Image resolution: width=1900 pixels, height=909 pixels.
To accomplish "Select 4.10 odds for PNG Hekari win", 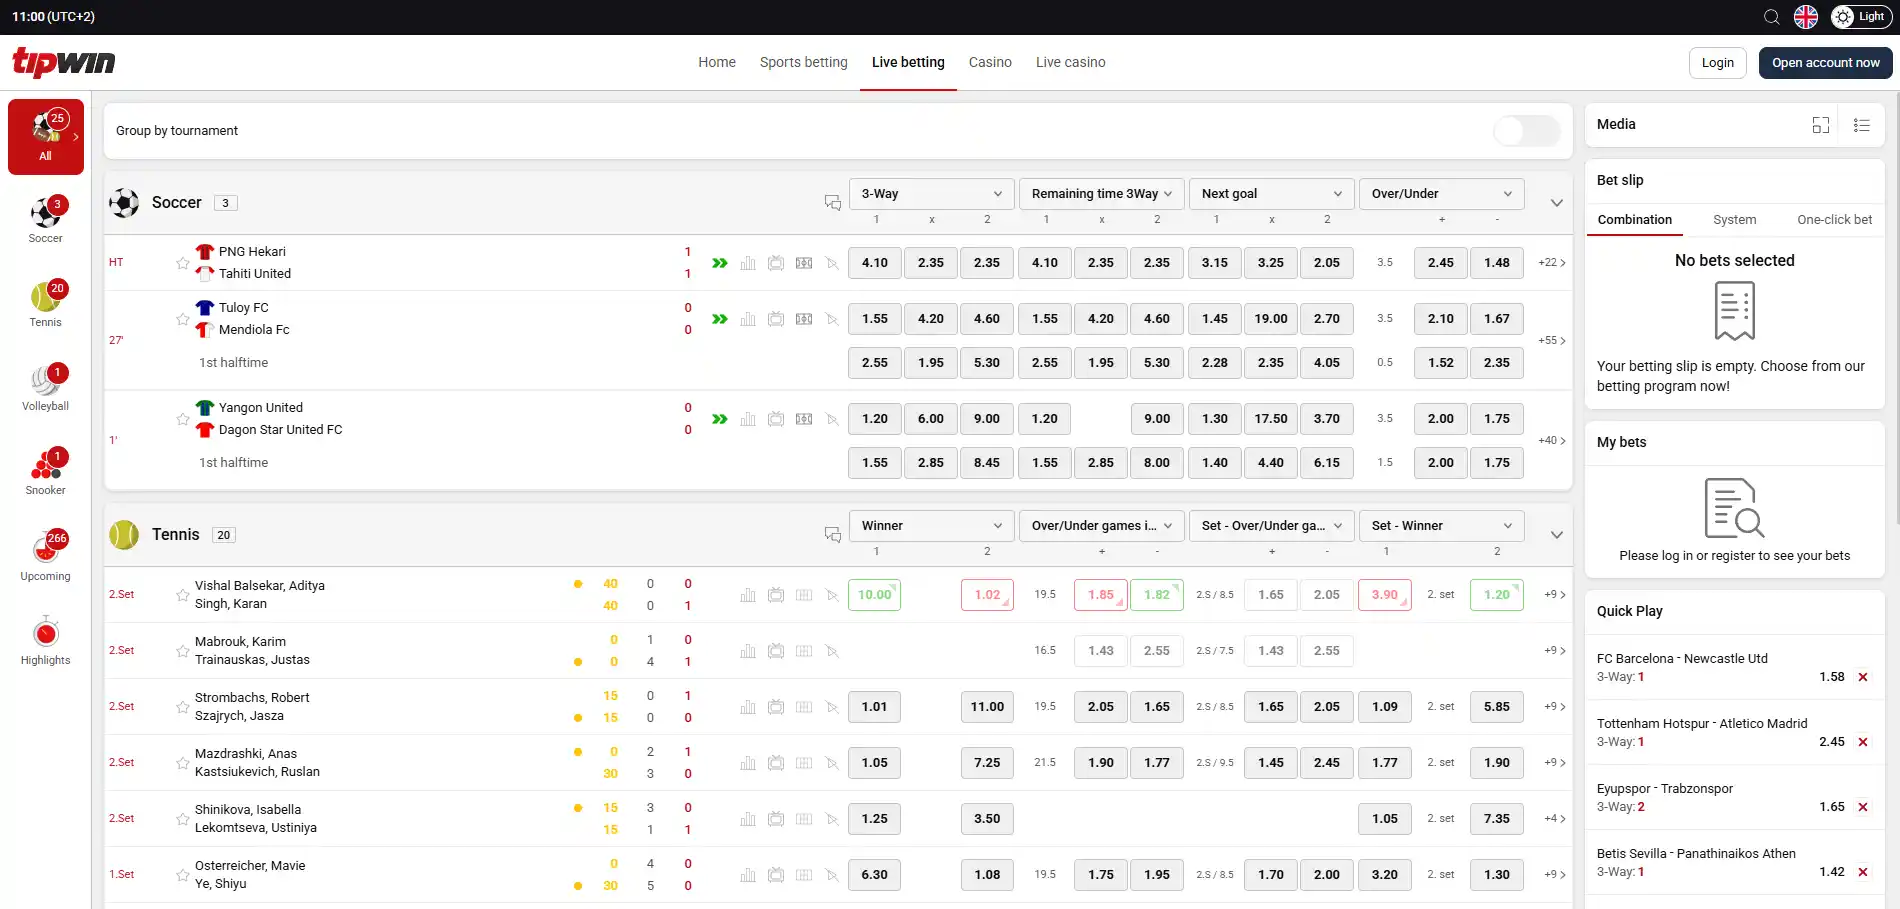I will pyautogui.click(x=874, y=263).
